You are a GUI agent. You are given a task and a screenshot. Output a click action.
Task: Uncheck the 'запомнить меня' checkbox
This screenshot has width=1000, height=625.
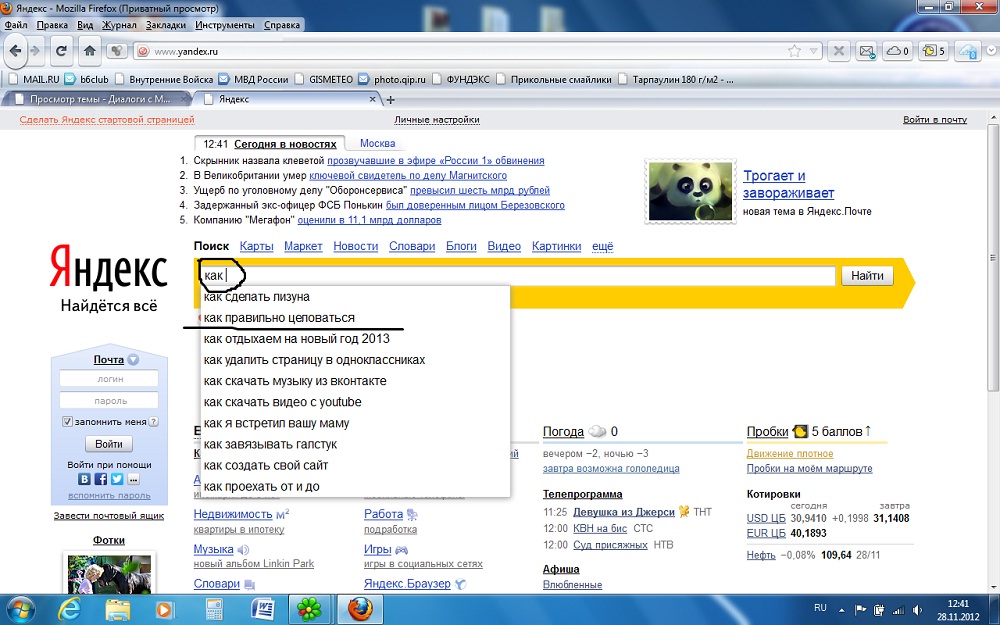67,422
